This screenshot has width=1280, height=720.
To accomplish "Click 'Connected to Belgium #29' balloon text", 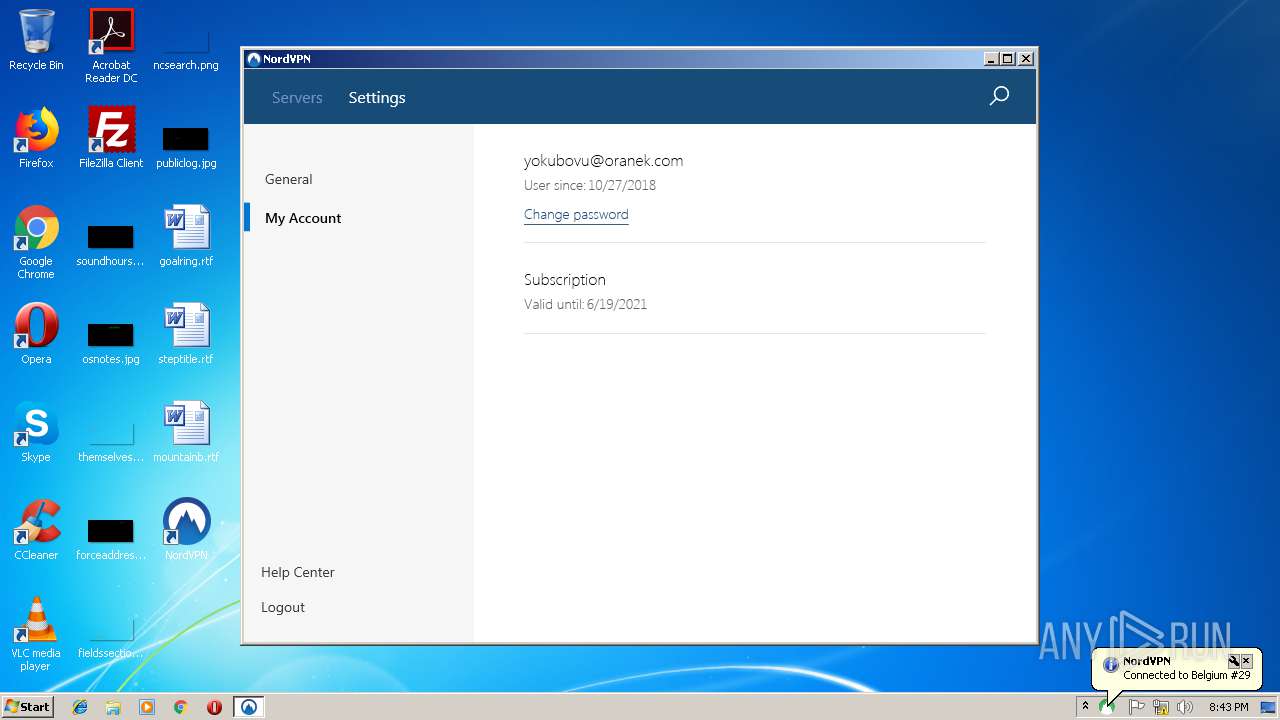I will coord(1187,675).
